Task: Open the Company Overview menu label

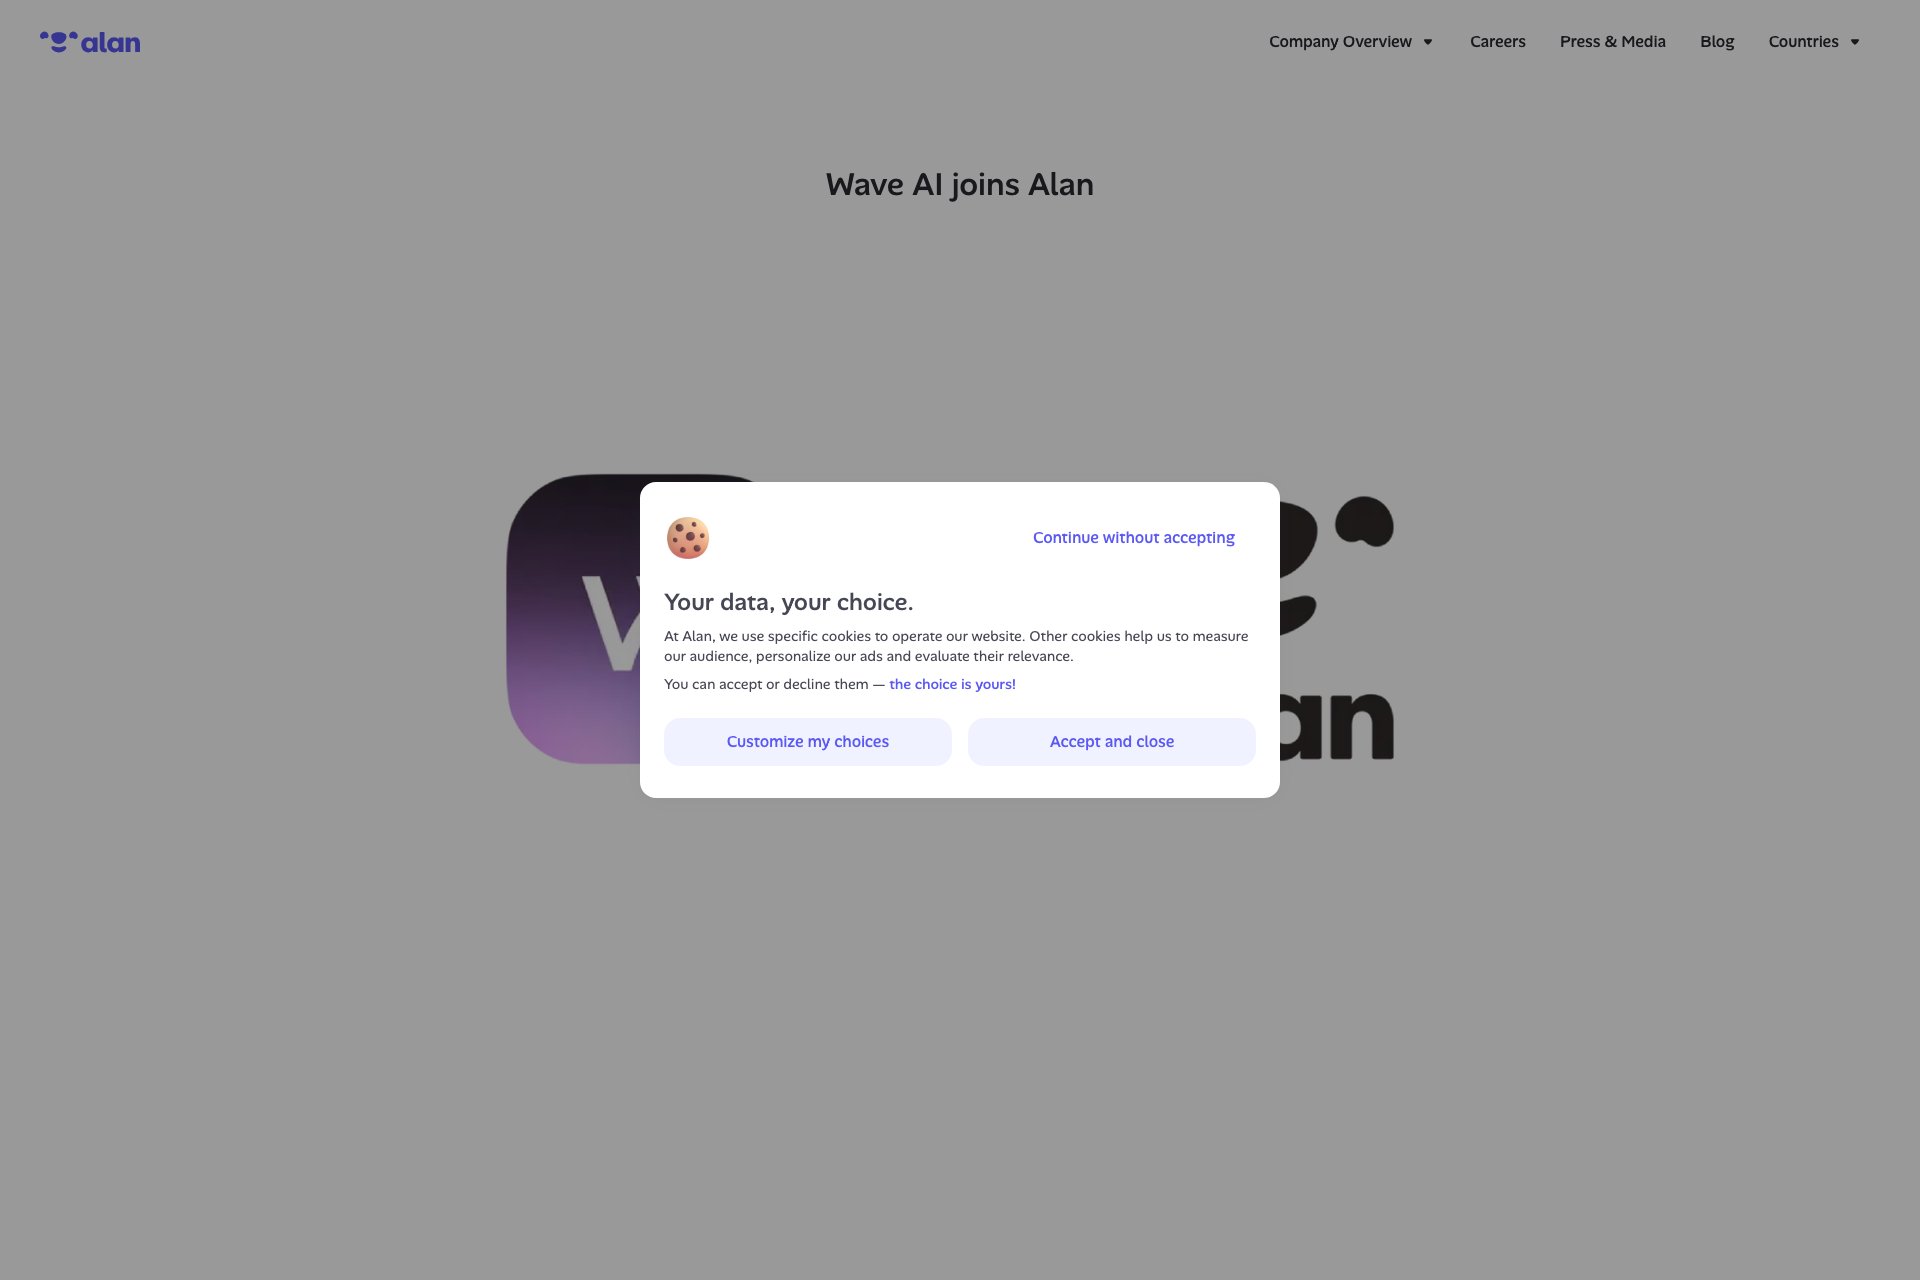Action: click(x=1340, y=42)
